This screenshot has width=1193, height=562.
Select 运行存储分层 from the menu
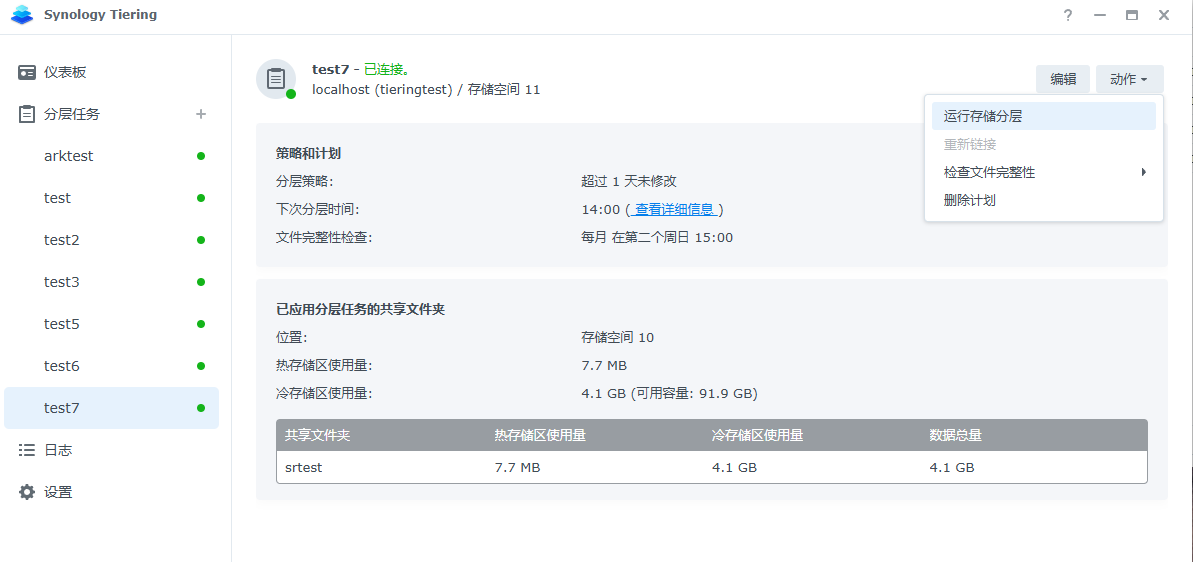[x=983, y=116]
